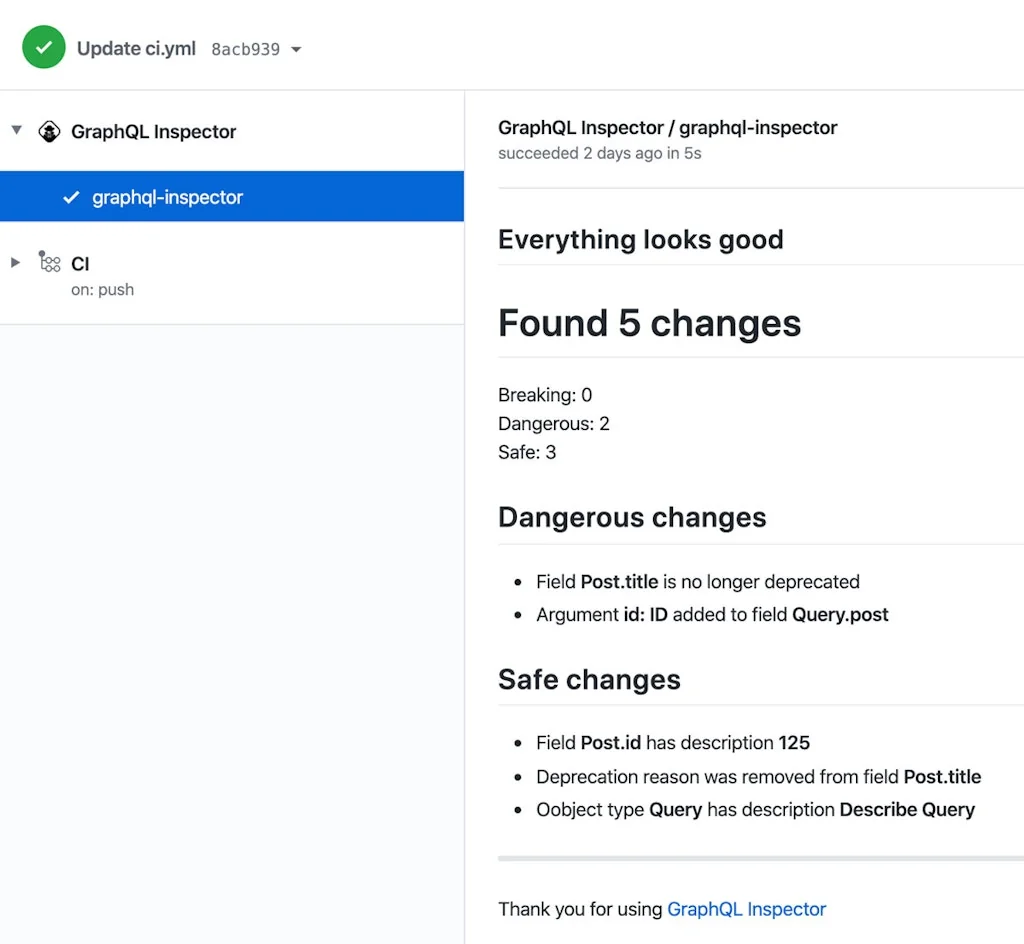Screen dimensions: 1024x944
Task: Click the on: push label under CI
Action: [x=101, y=289]
